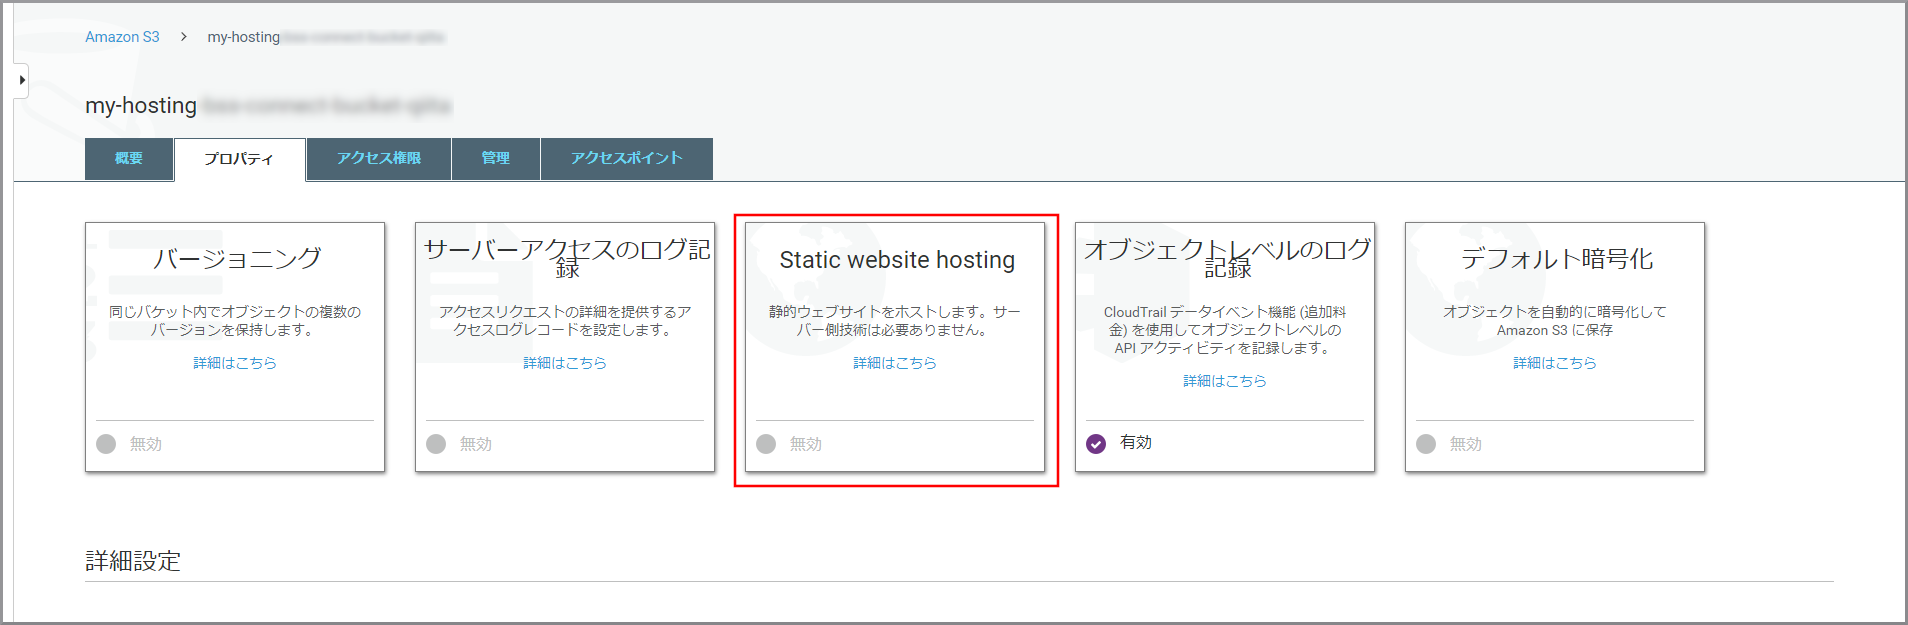Click the my-hosting bucket title
Screen dimensions: 1908x625
point(141,105)
